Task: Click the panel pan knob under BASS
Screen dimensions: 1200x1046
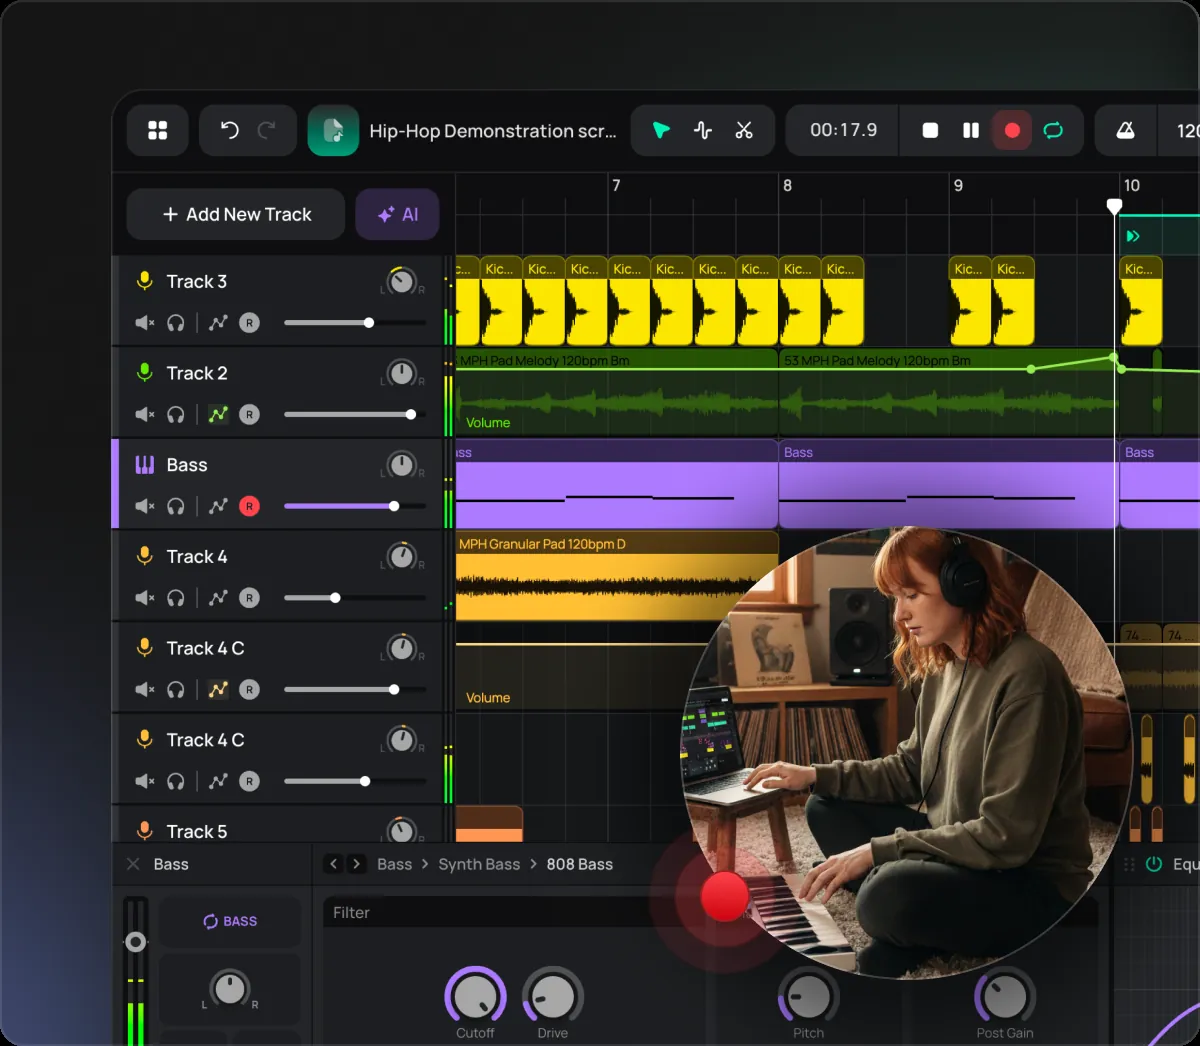Action: click(230, 988)
